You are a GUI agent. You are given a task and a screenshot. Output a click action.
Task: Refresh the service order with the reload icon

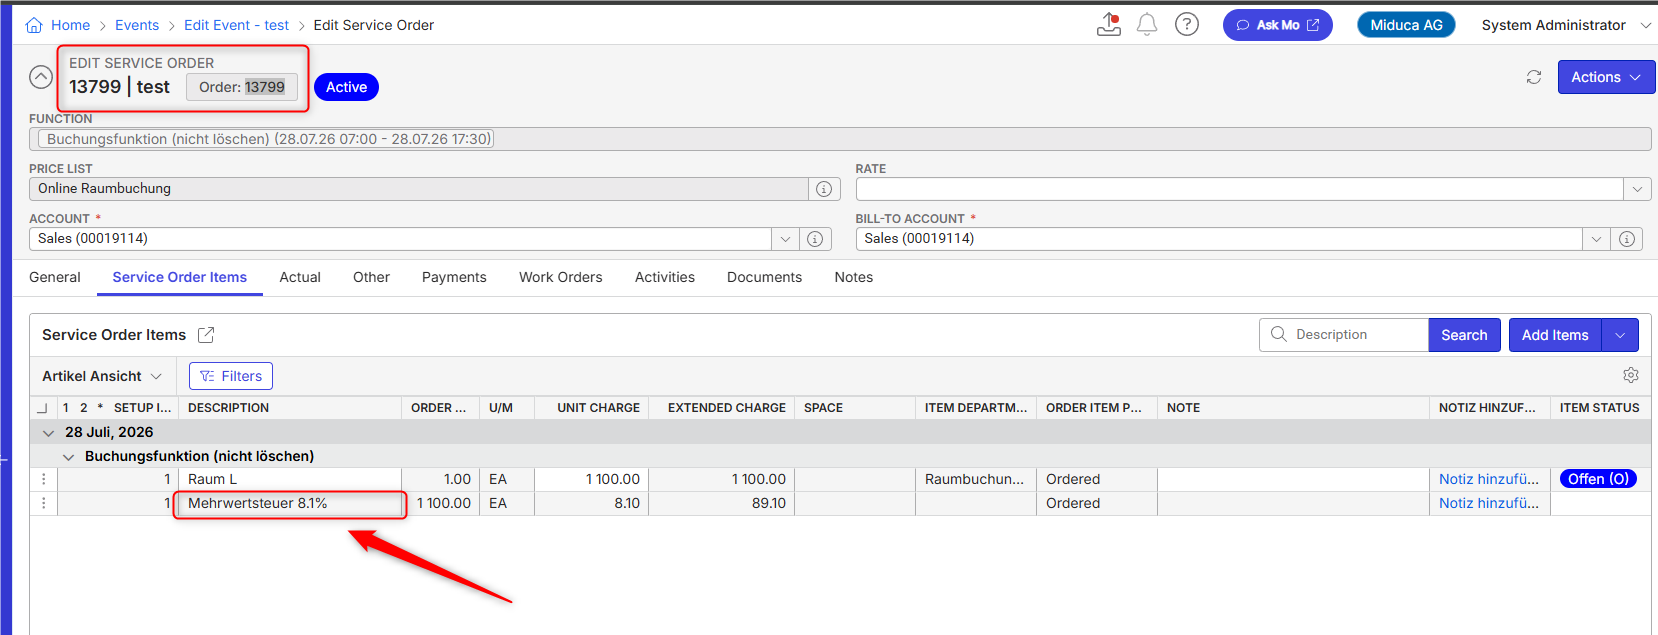pyautogui.click(x=1534, y=77)
